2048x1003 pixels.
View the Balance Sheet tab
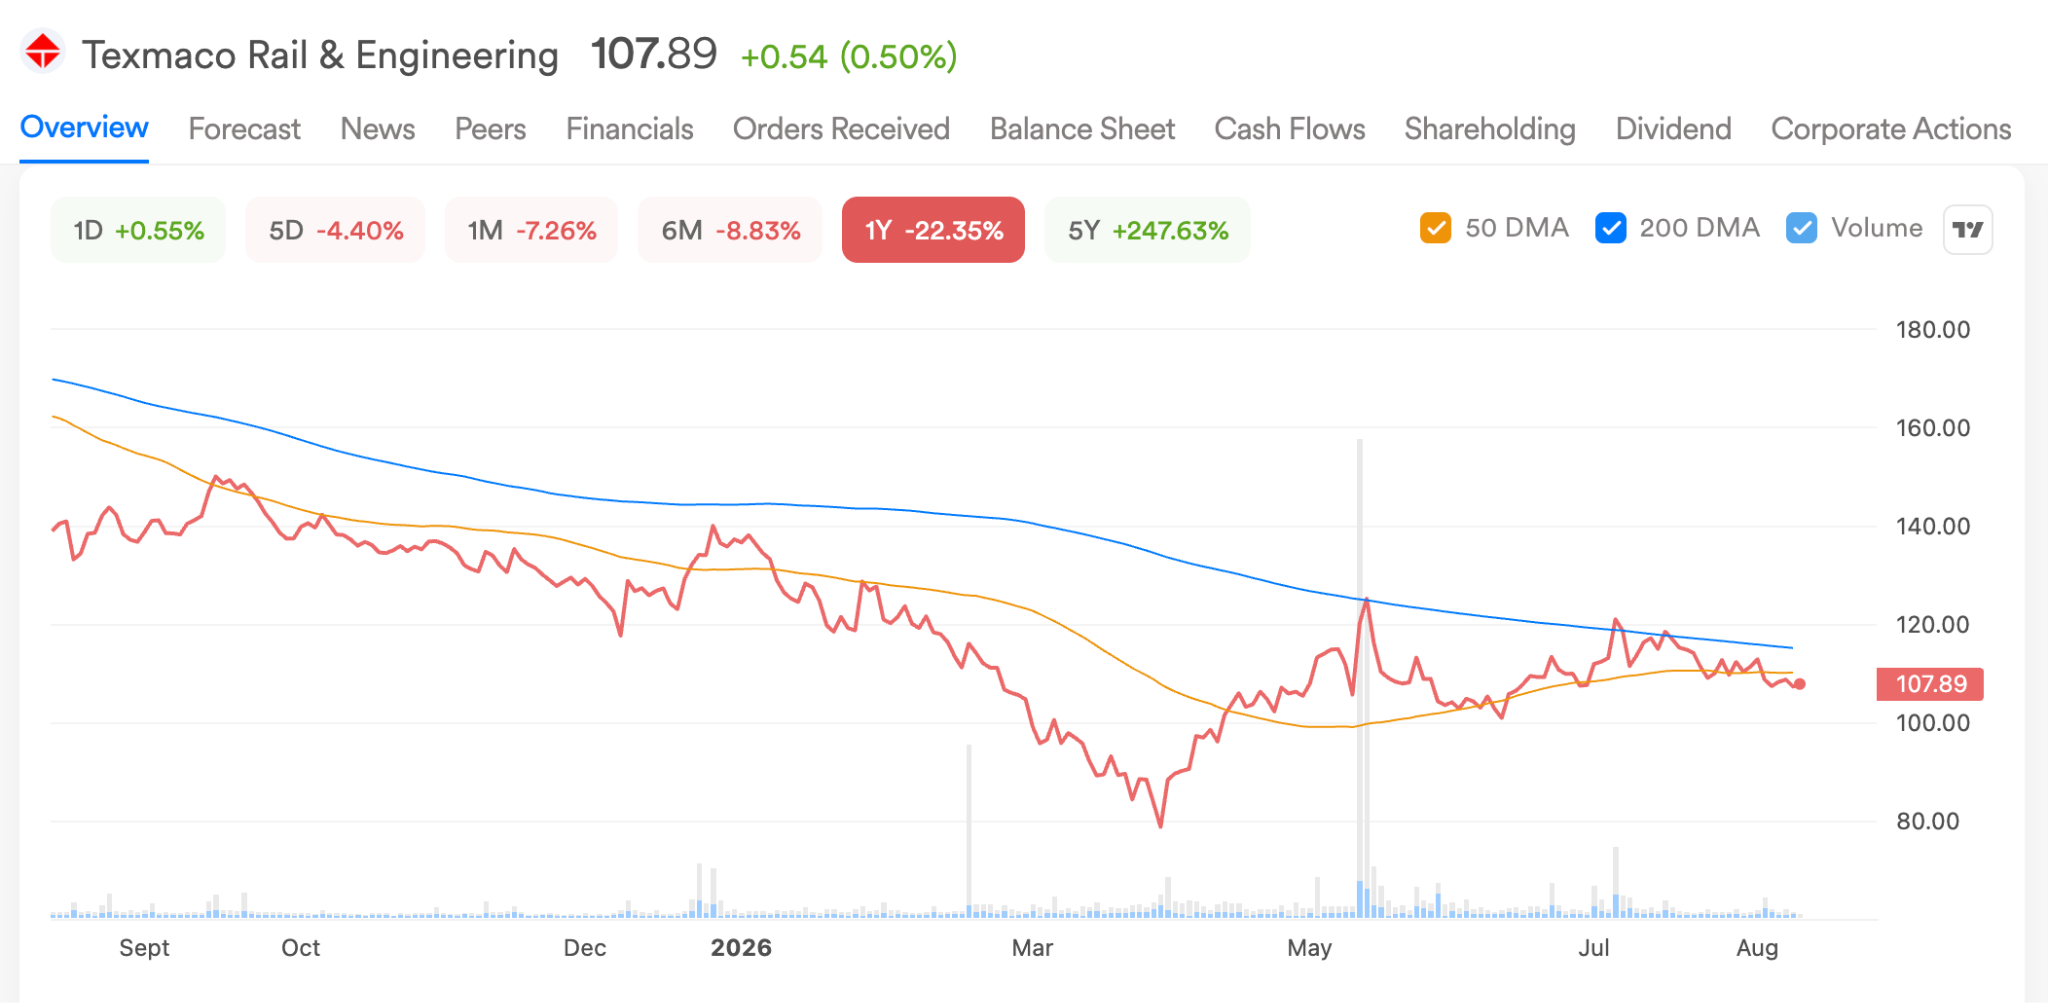(1082, 129)
